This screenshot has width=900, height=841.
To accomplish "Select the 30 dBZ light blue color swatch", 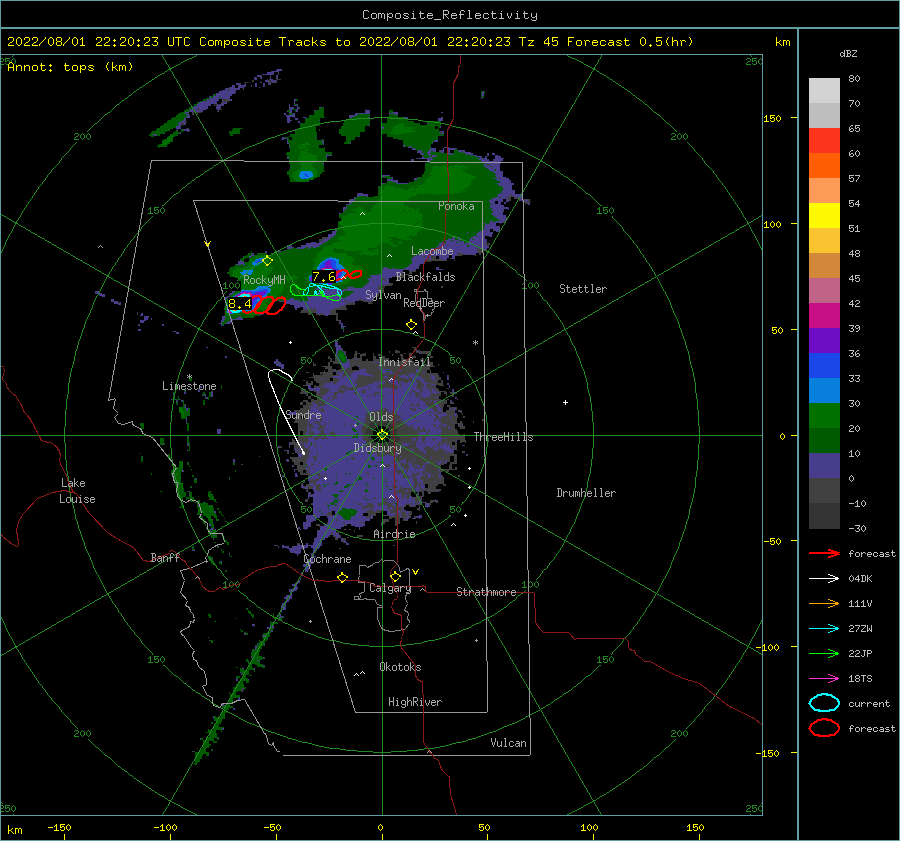I will (824, 390).
